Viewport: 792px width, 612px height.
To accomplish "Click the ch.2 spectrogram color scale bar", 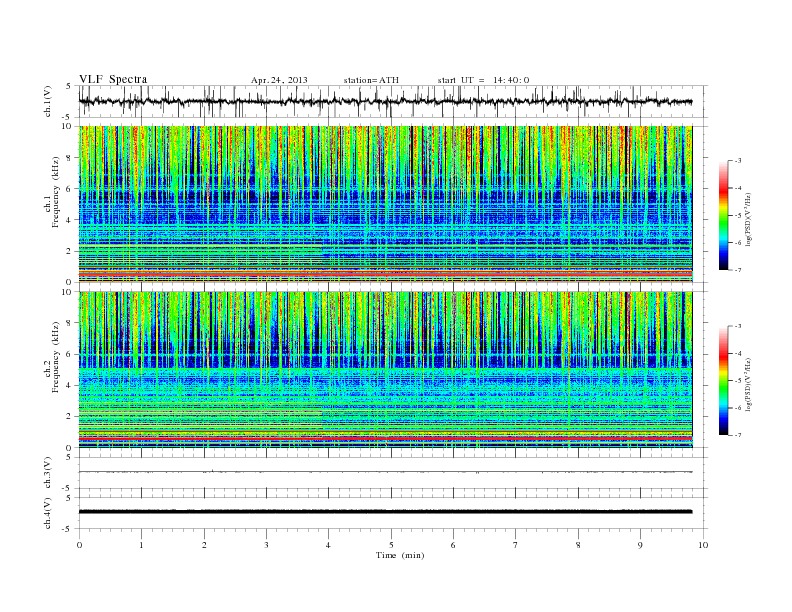I will (724, 380).
